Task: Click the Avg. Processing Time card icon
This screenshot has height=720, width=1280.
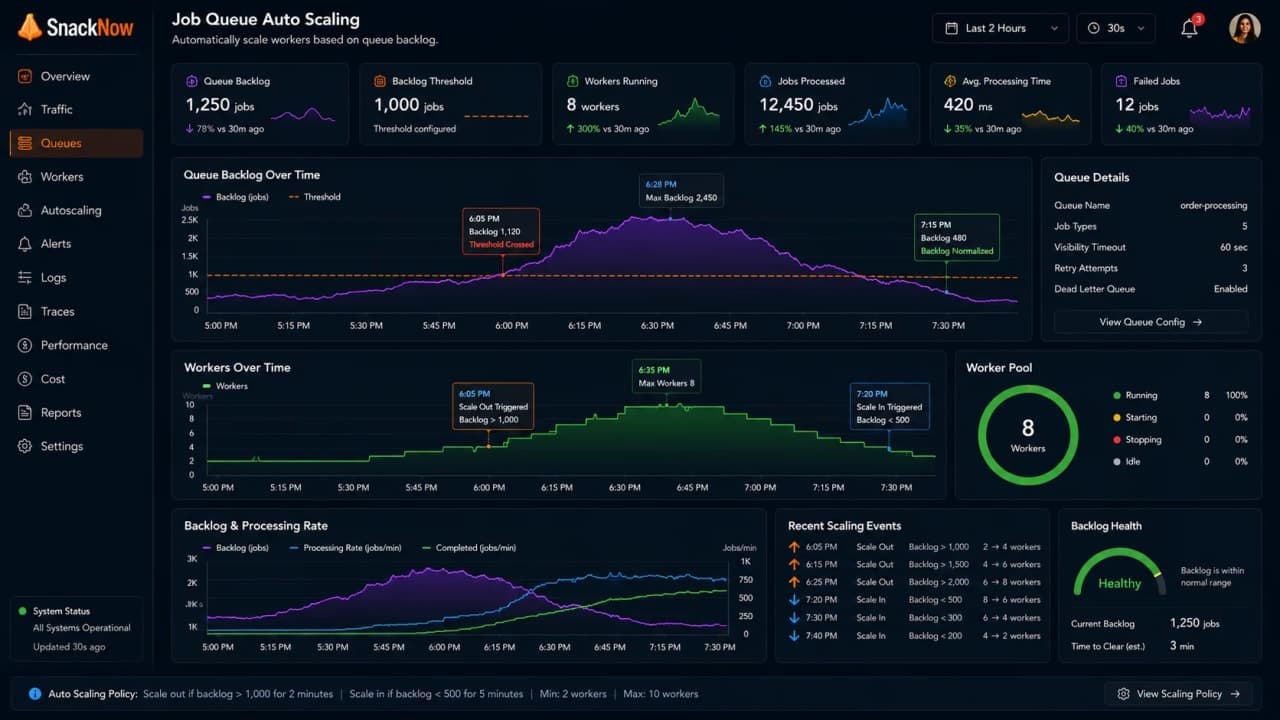Action: click(951, 81)
